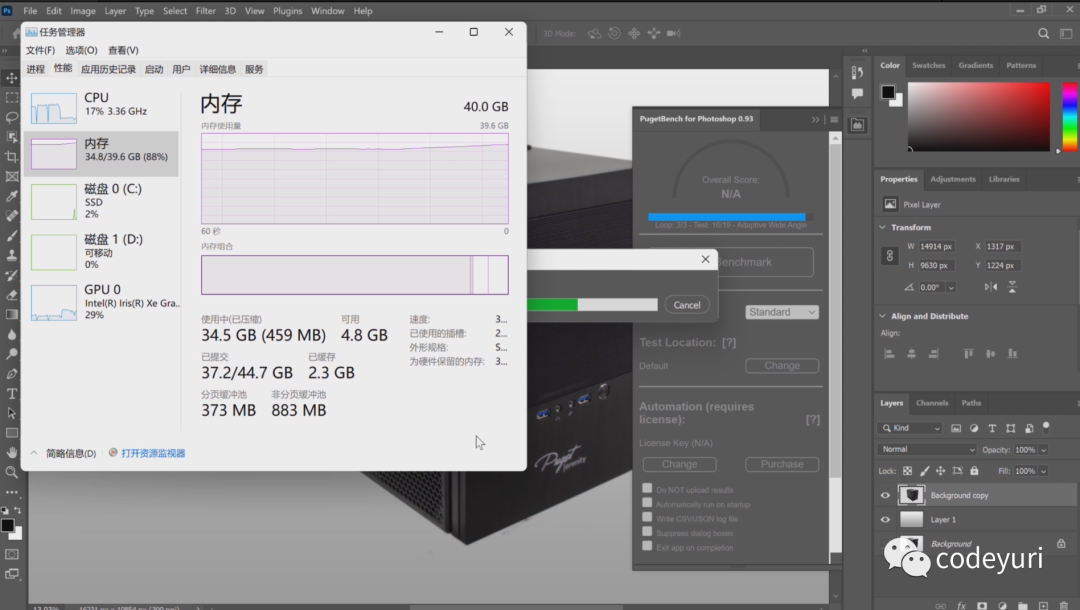Collapse Task Manager to 简略信息 view
The height and width of the screenshot is (610, 1080).
[x=63, y=453]
